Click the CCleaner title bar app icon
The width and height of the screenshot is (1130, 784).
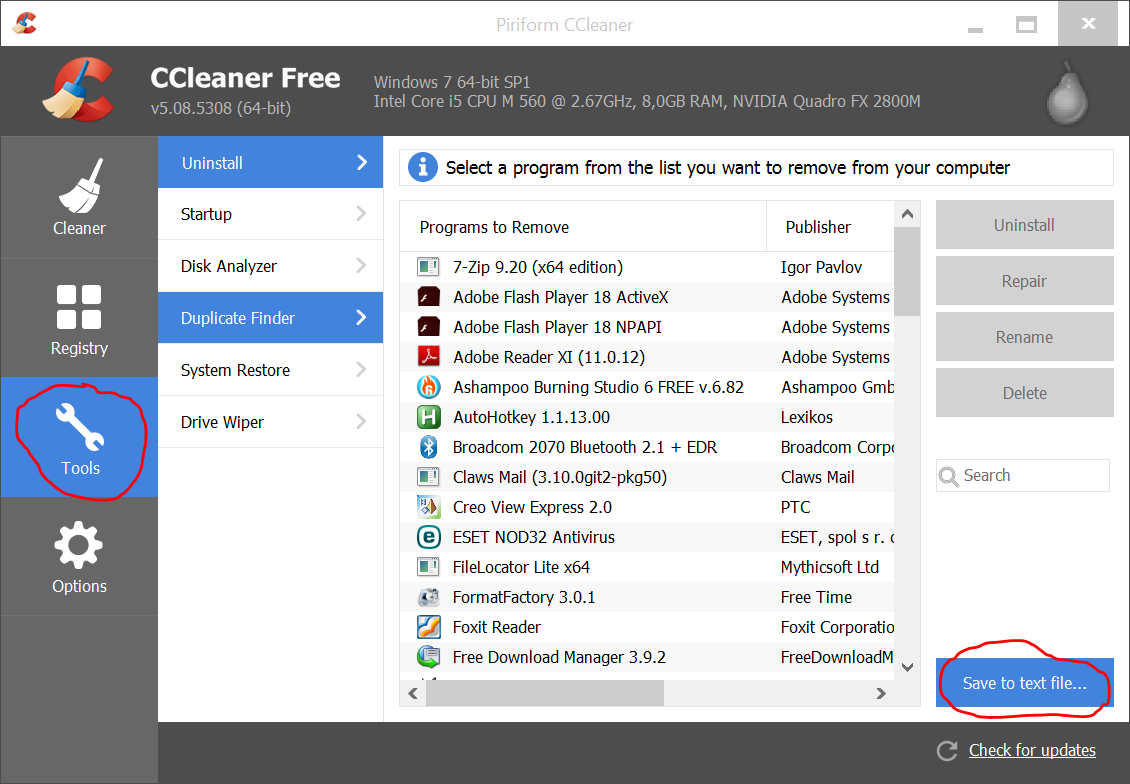pos(25,23)
